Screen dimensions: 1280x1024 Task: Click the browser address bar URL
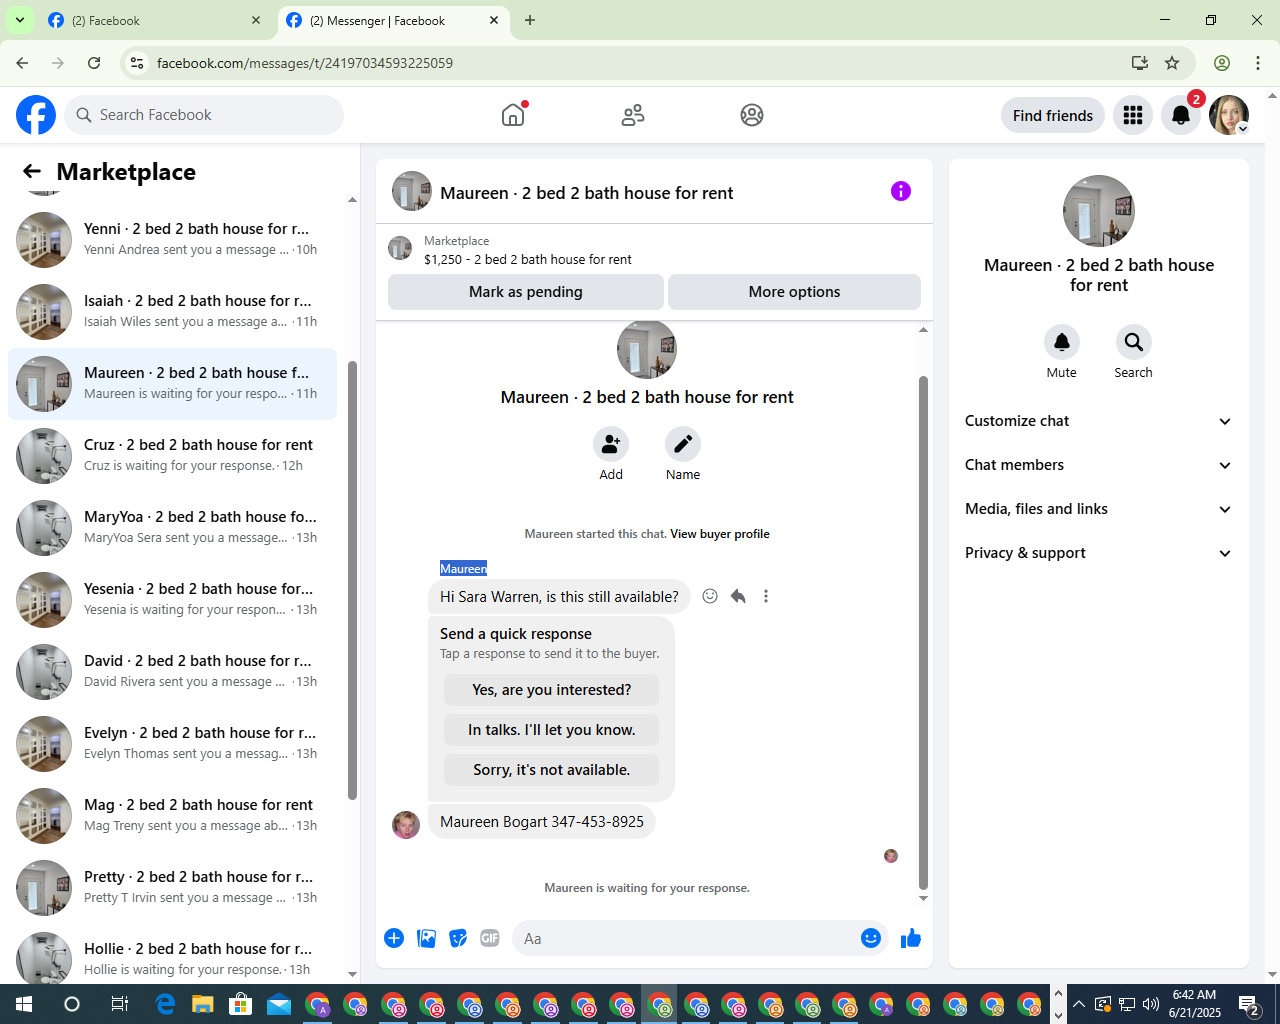pos(305,63)
